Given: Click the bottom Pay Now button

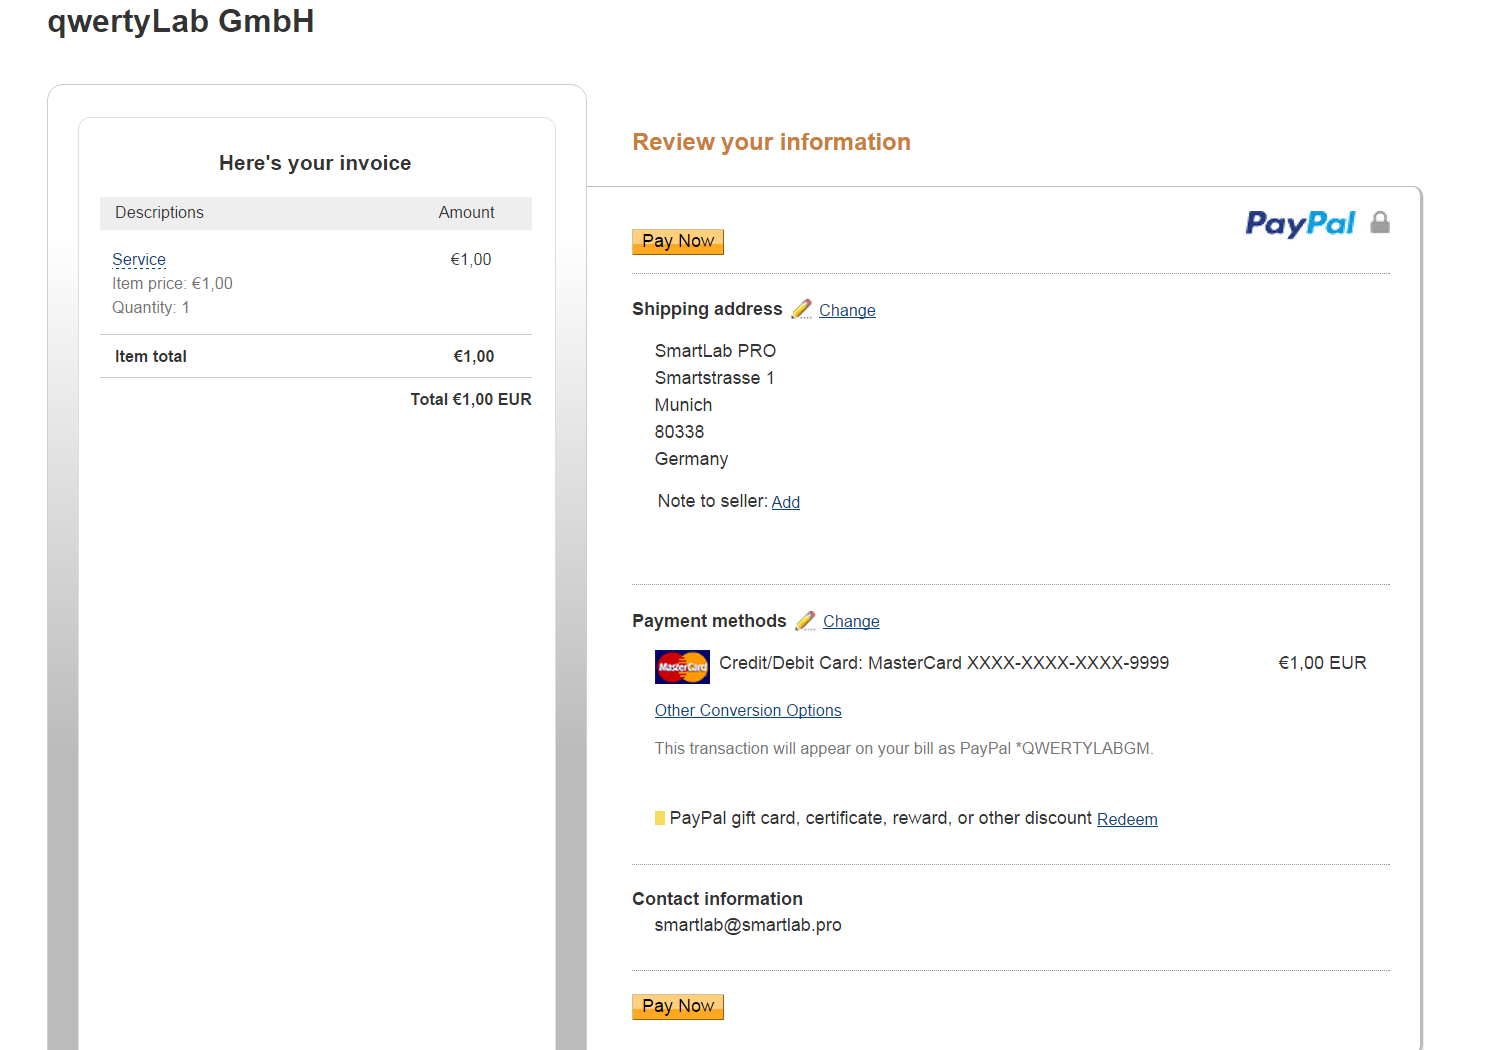Looking at the screenshot, I should point(678,1006).
